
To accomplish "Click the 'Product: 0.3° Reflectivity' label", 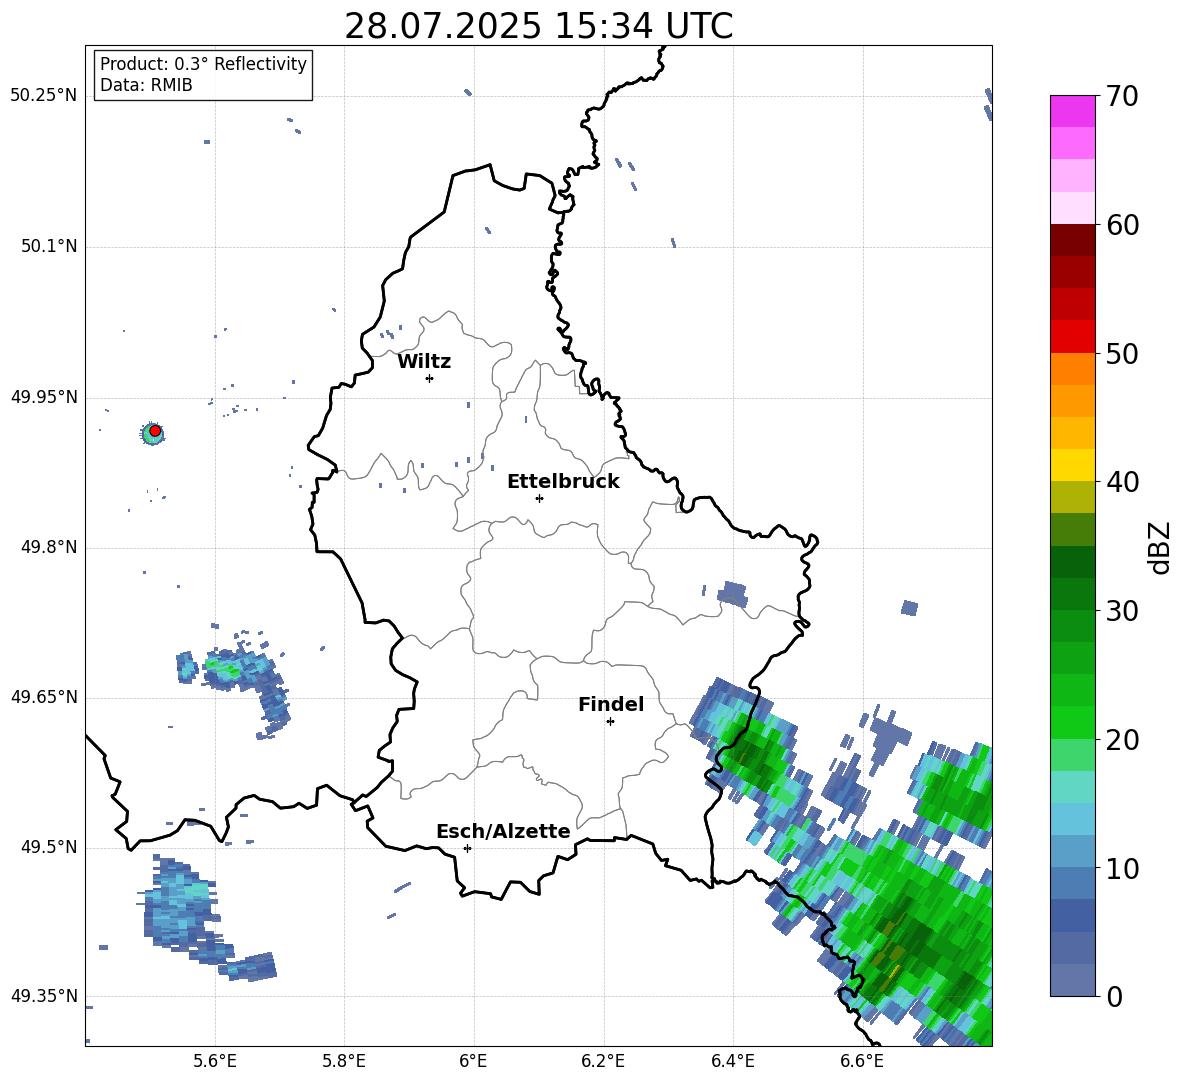I will (x=203, y=64).
